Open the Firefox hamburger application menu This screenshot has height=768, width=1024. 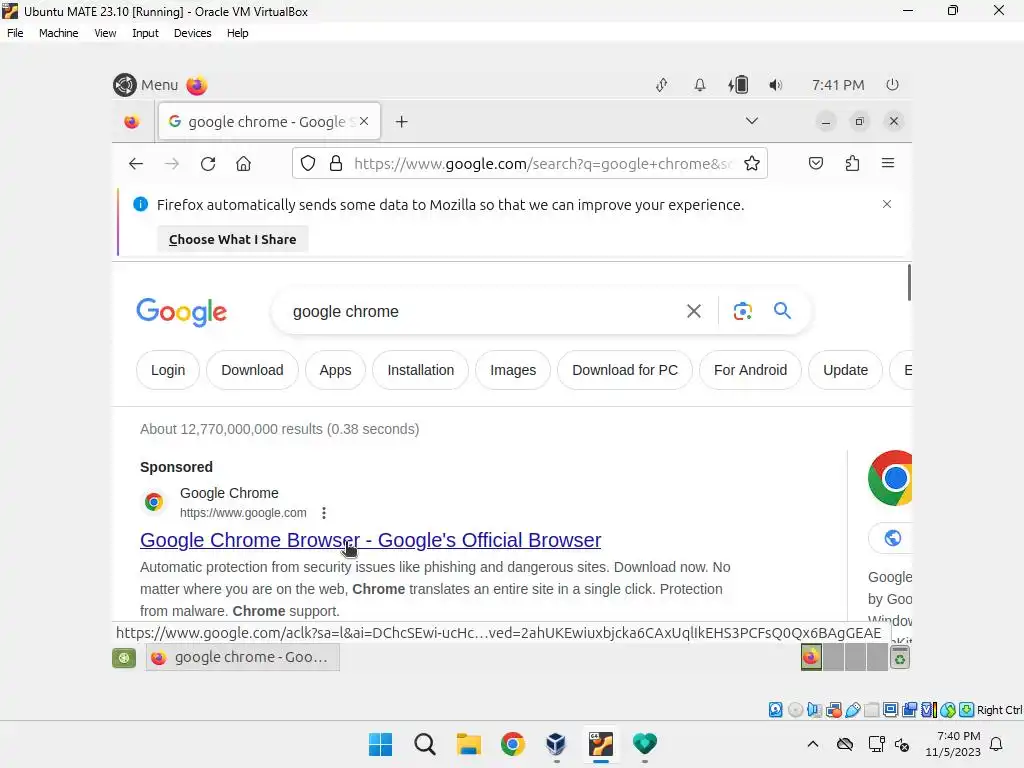click(888, 163)
